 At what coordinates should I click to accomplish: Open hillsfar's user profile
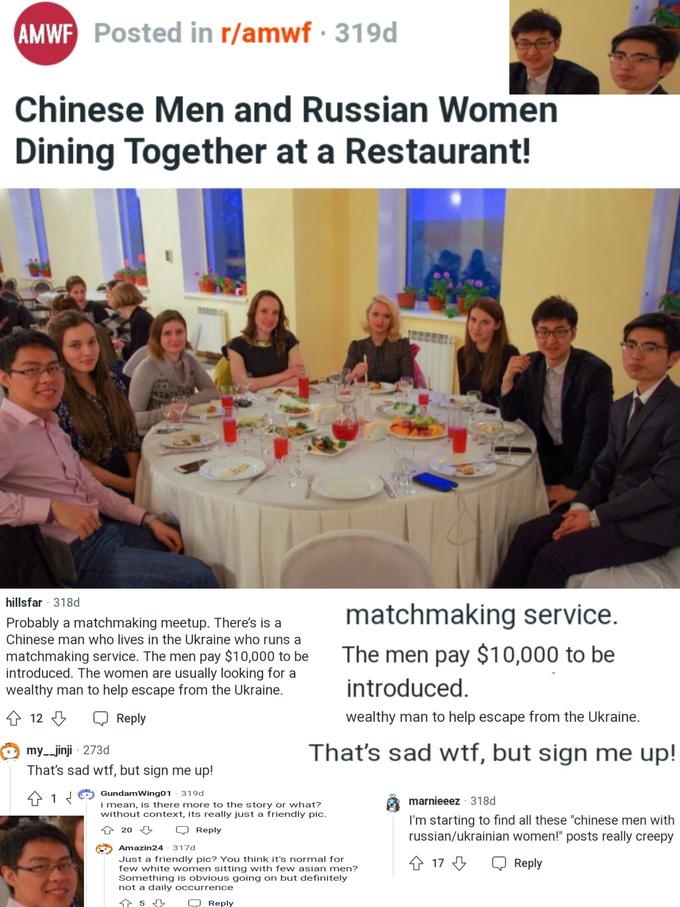[x=24, y=602]
